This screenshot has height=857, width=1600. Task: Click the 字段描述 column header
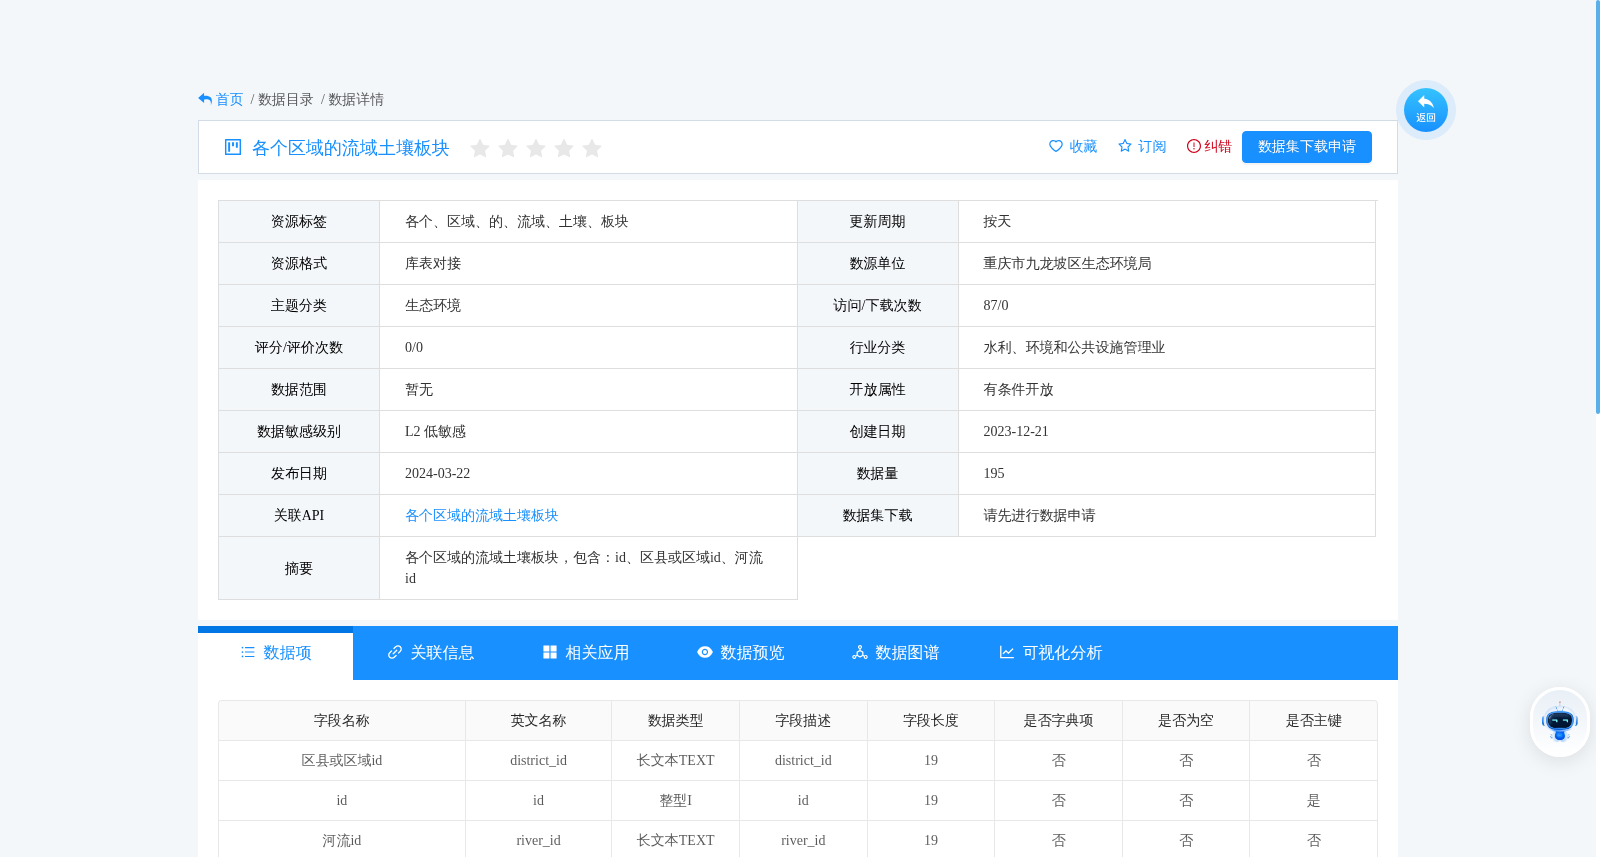point(803,720)
